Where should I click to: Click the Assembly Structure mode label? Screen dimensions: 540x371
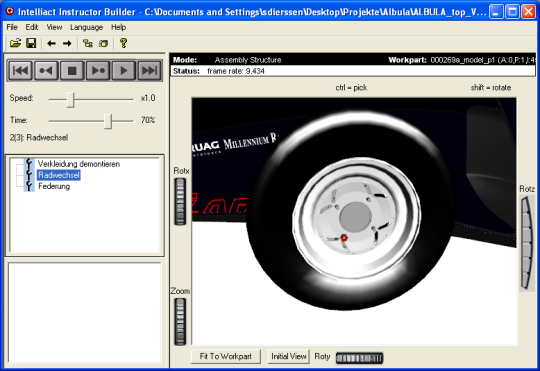(248, 60)
